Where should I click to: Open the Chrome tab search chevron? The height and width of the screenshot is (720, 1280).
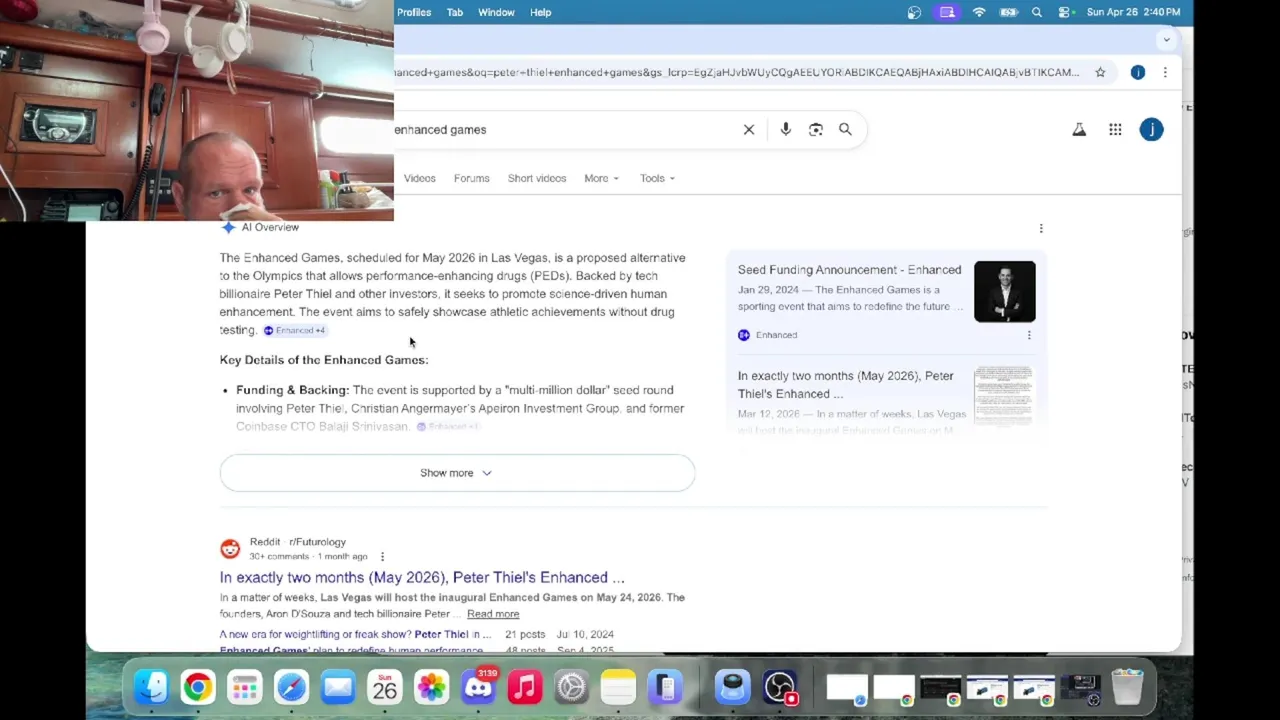[x=1166, y=40]
